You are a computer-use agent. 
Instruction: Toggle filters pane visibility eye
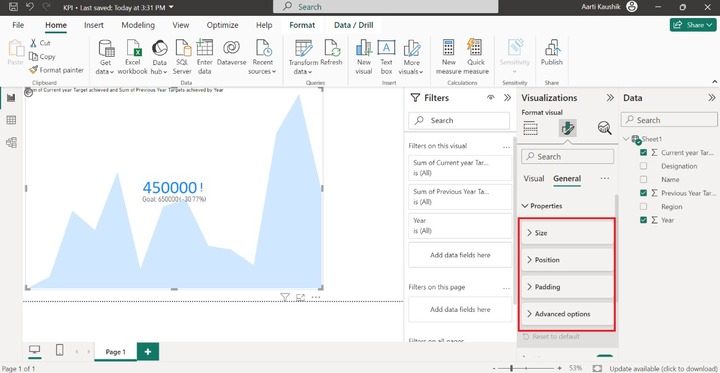(491, 98)
